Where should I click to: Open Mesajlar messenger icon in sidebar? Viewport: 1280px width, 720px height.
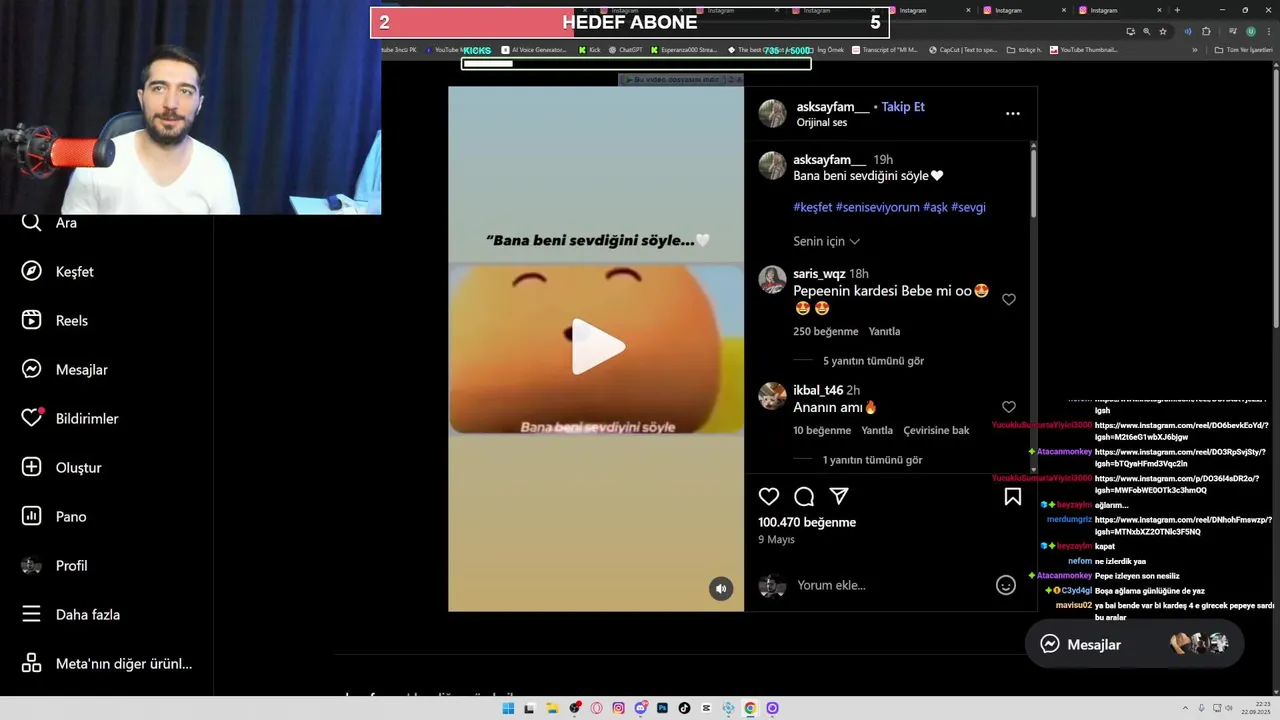32,370
